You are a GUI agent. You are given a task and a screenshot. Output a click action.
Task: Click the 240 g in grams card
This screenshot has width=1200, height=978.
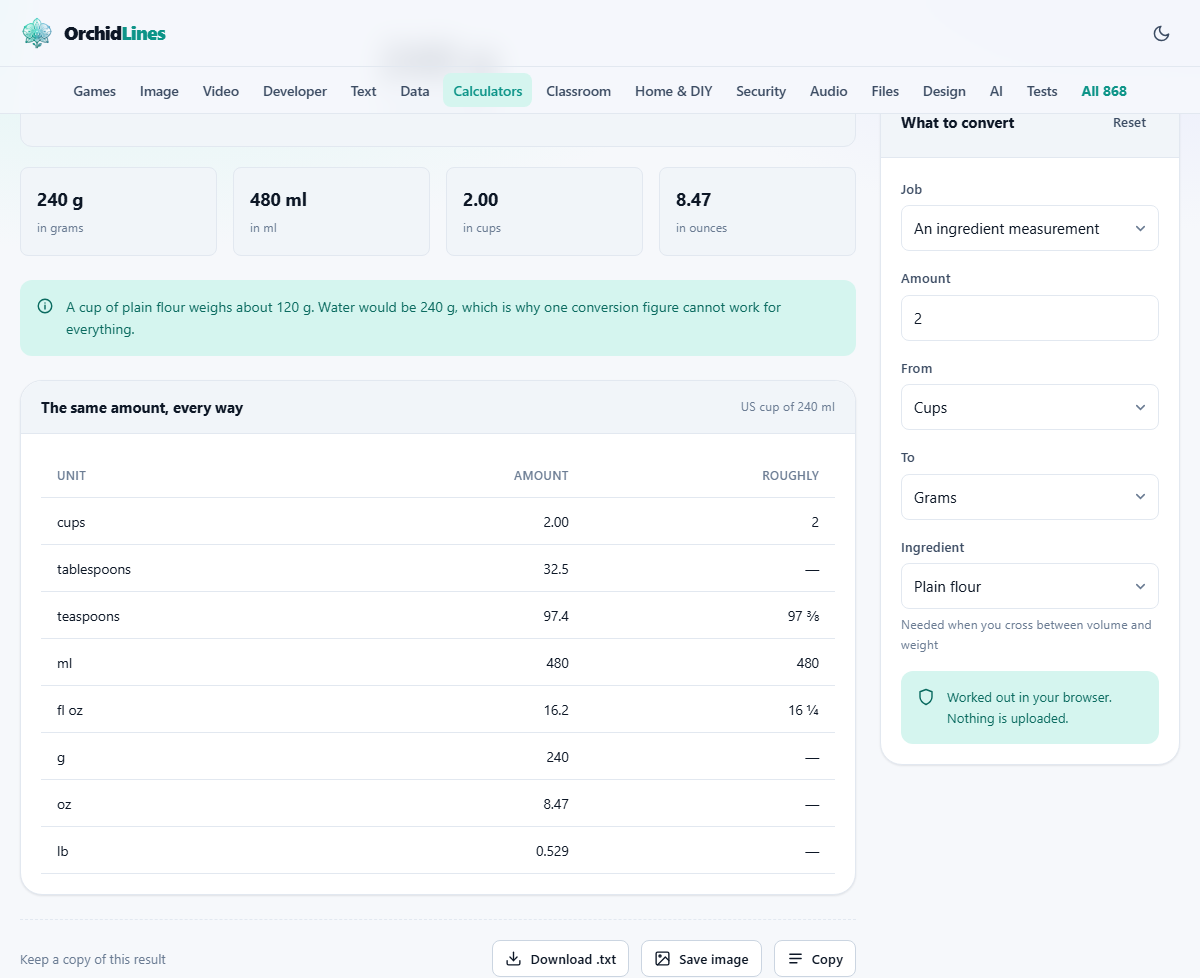[119, 211]
